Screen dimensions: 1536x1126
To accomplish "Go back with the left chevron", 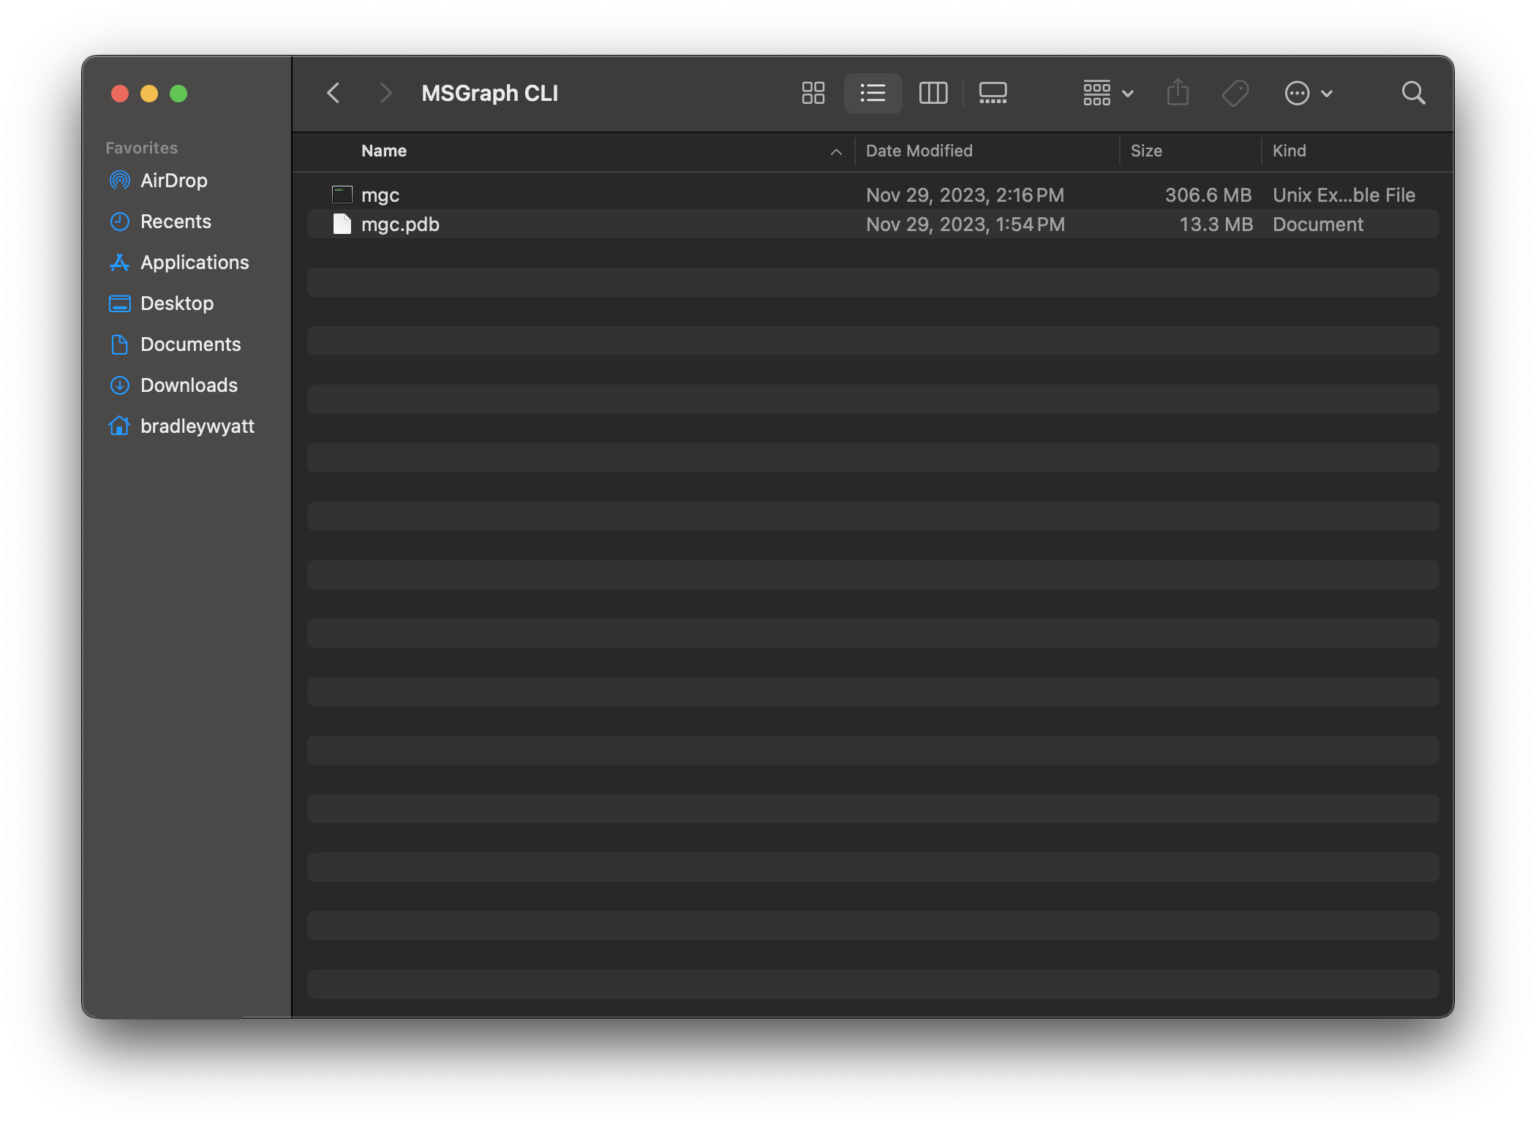I will (x=334, y=93).
